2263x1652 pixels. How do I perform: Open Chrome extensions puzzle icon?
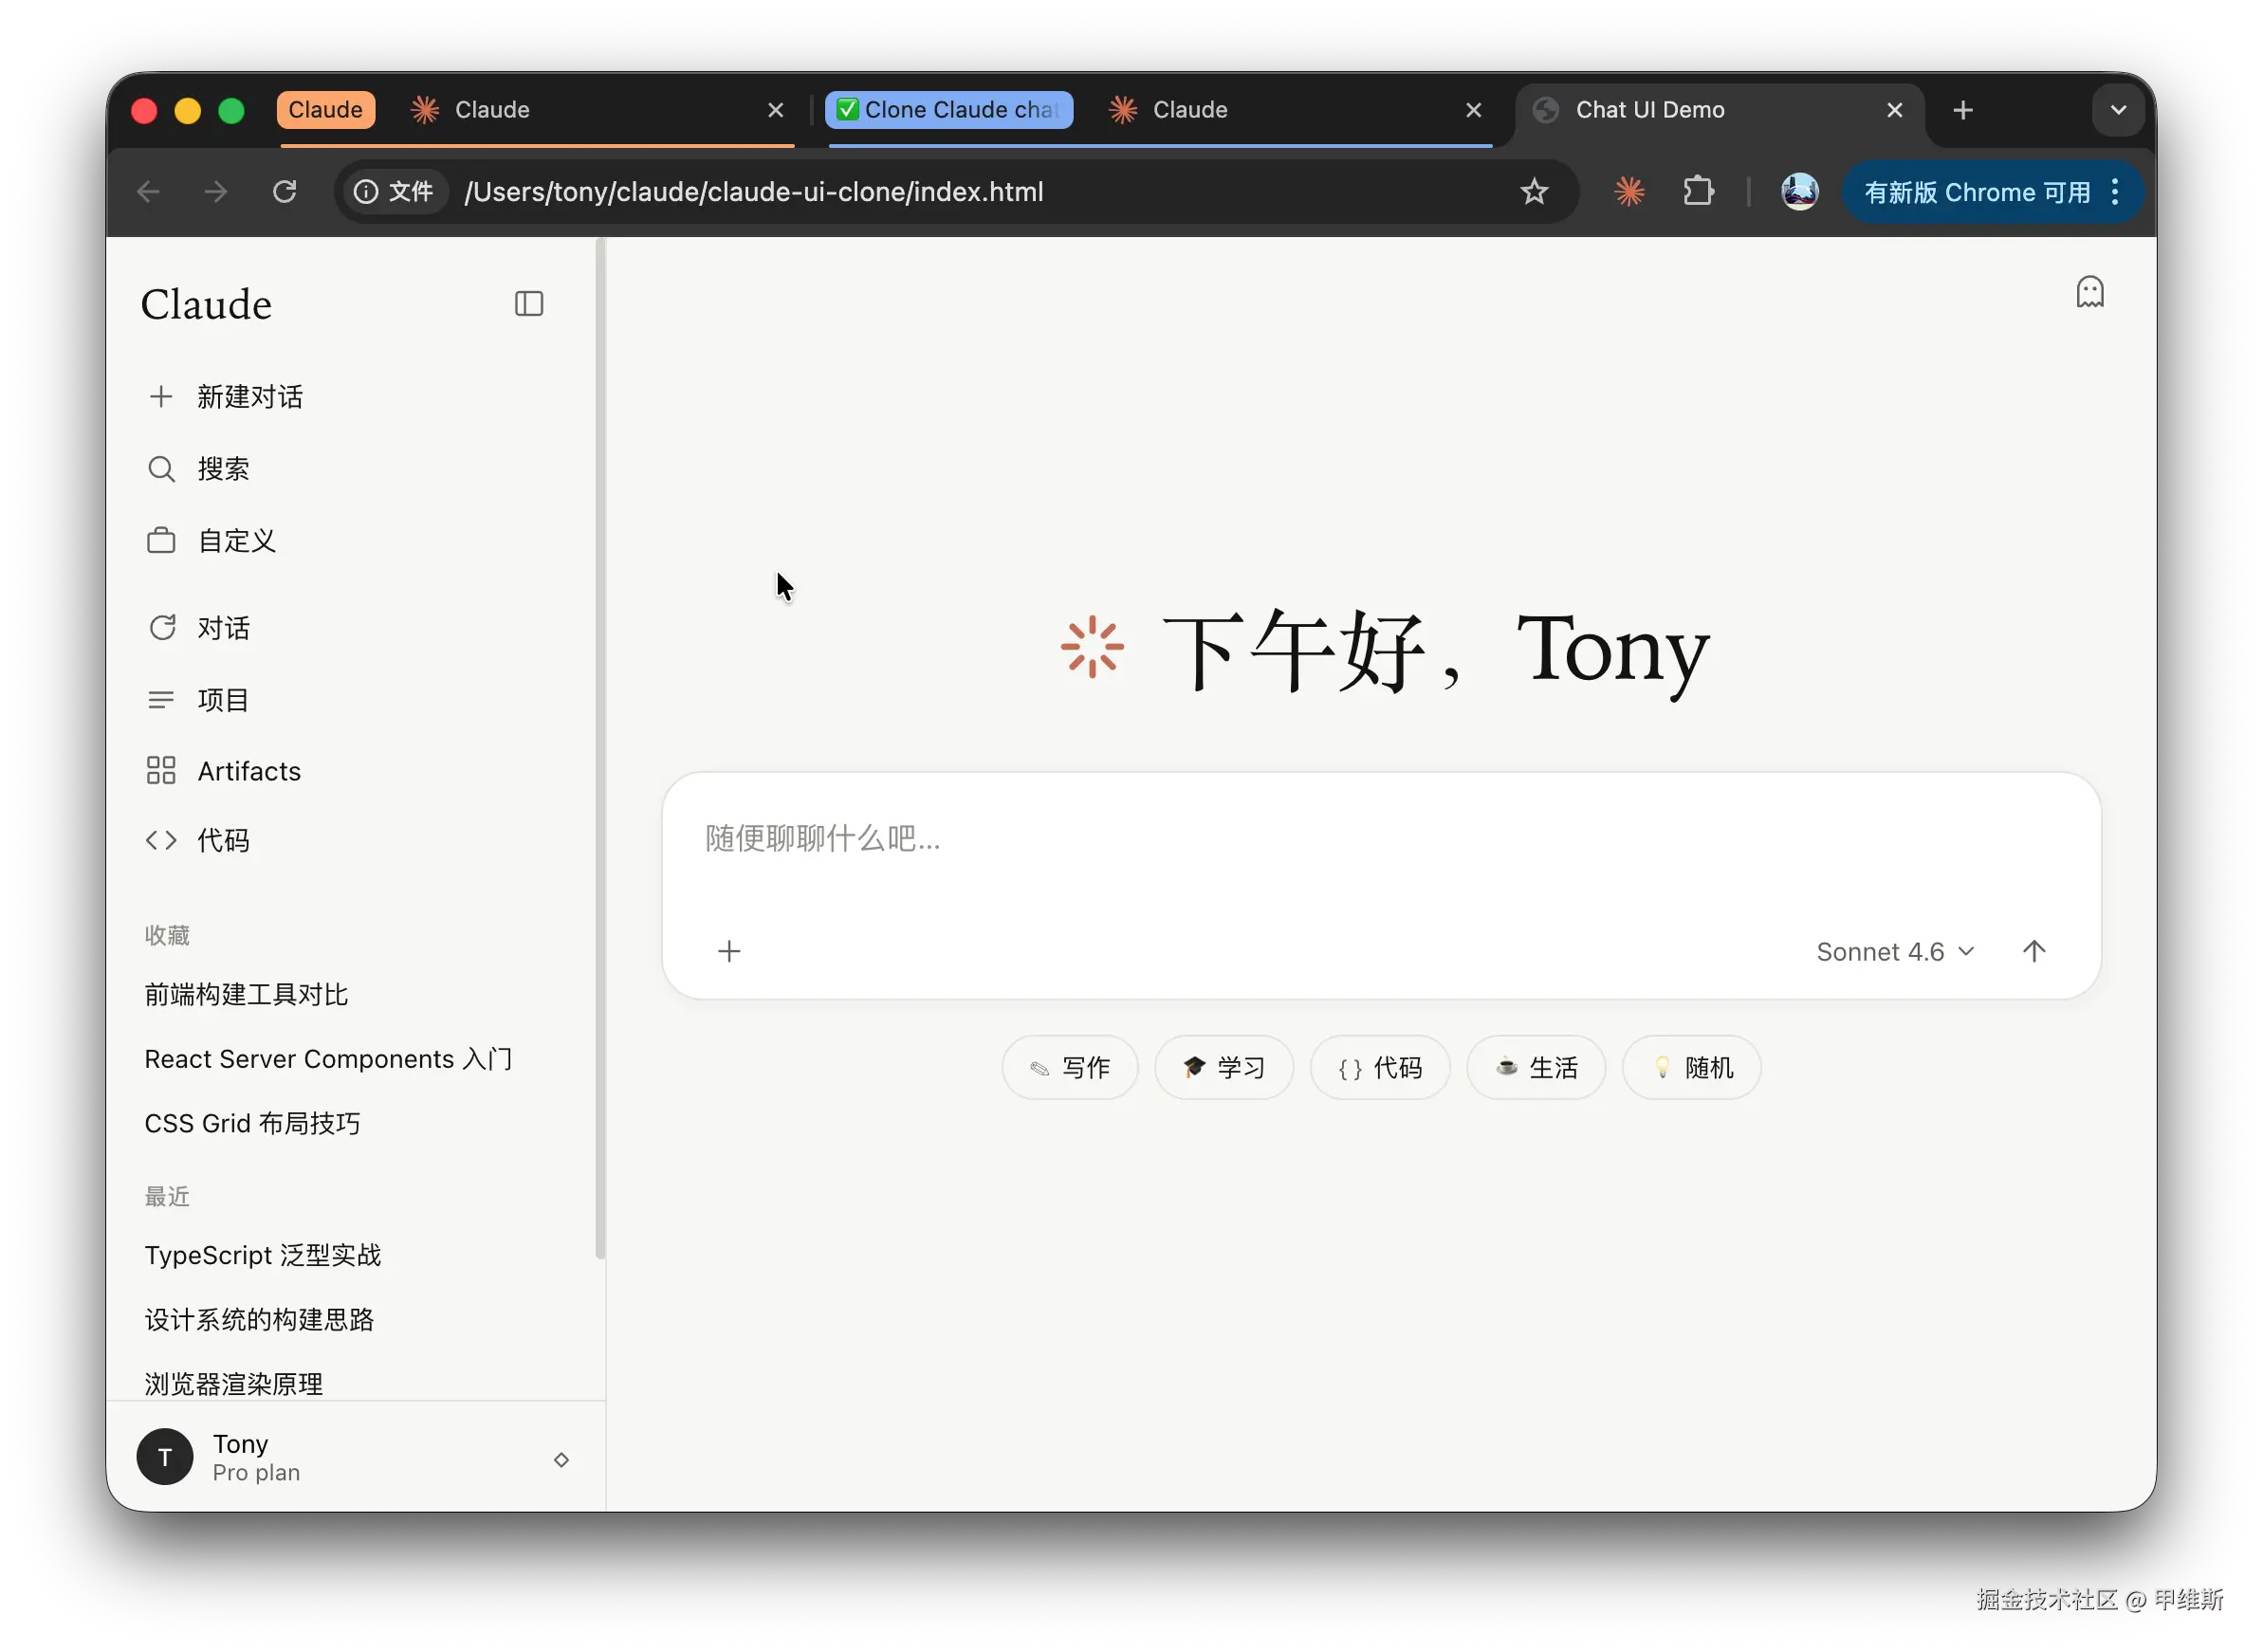pyautogui.click(x=1698, y=191)
